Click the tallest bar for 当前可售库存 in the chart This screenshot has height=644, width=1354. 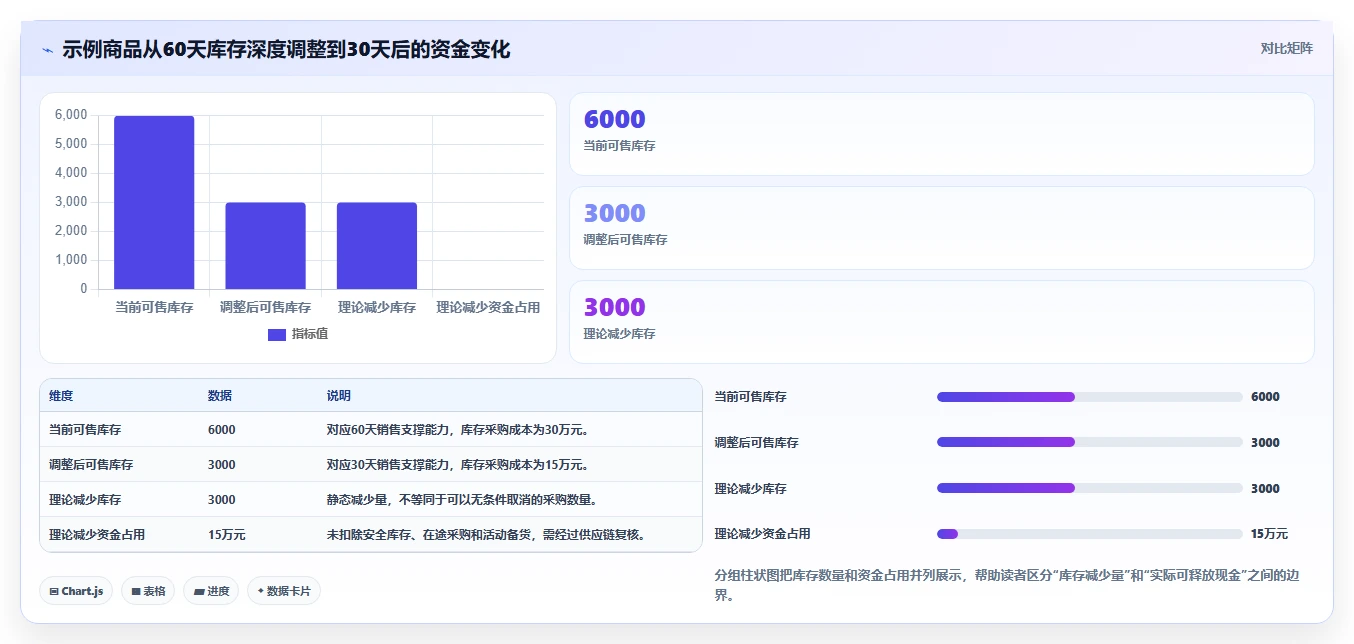click(x=154, y=202)
